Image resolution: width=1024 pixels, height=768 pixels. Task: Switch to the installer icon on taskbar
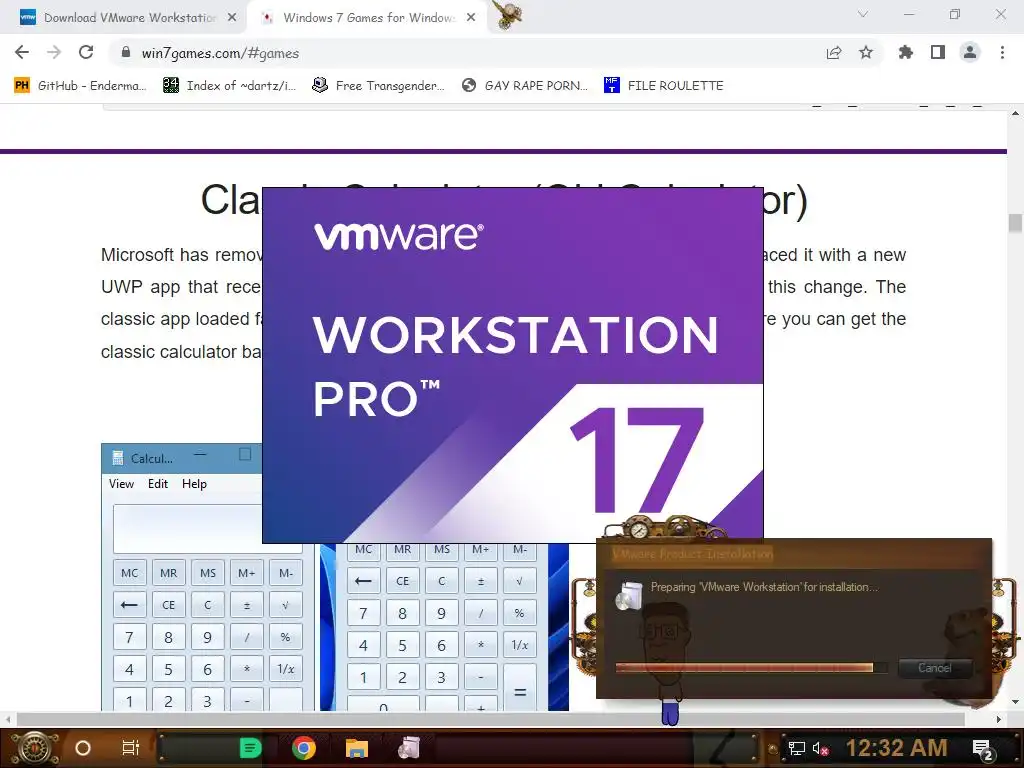(409, 748)
